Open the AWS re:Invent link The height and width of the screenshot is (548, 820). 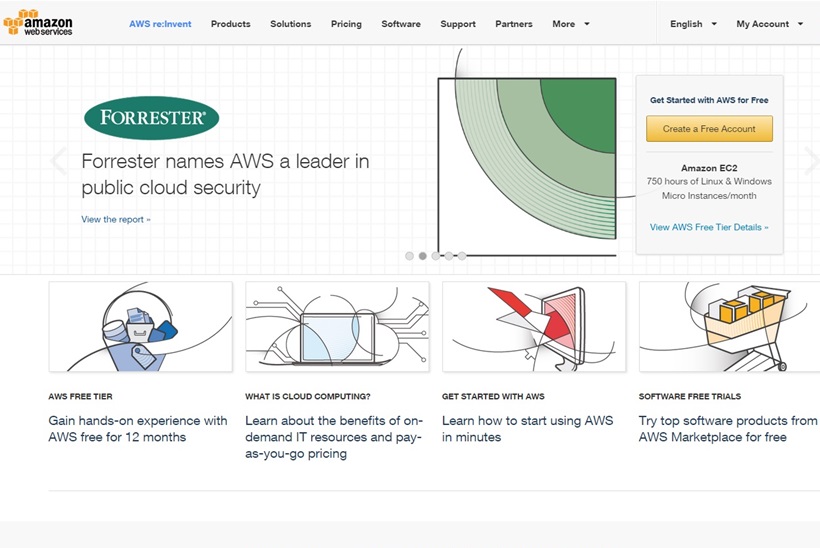160,24
